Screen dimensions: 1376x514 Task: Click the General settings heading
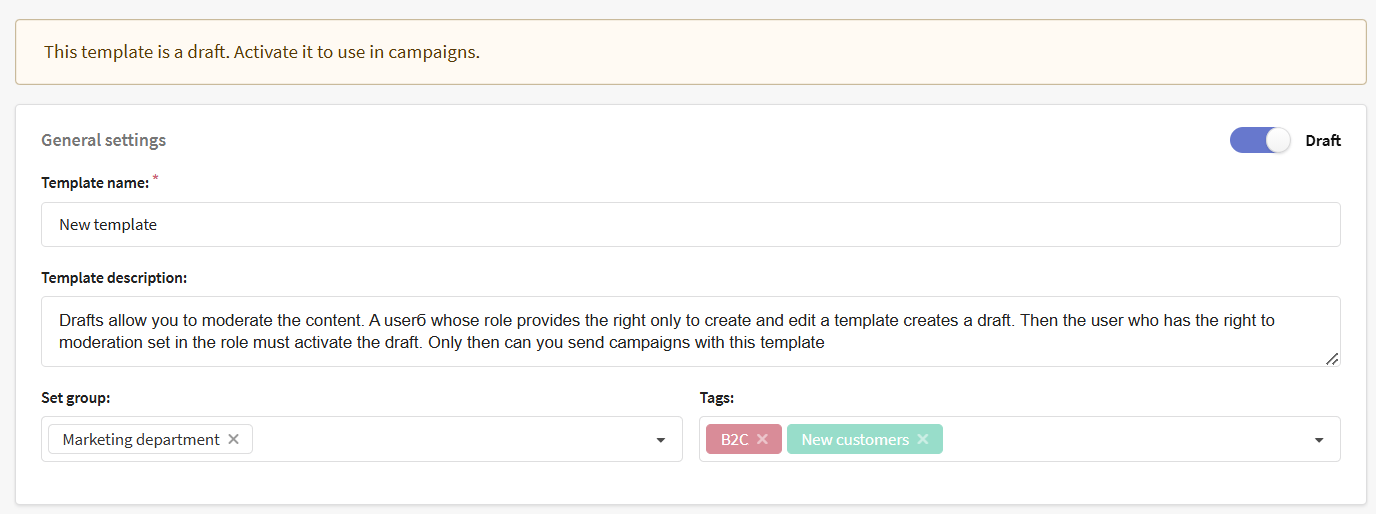click(103, 140)
